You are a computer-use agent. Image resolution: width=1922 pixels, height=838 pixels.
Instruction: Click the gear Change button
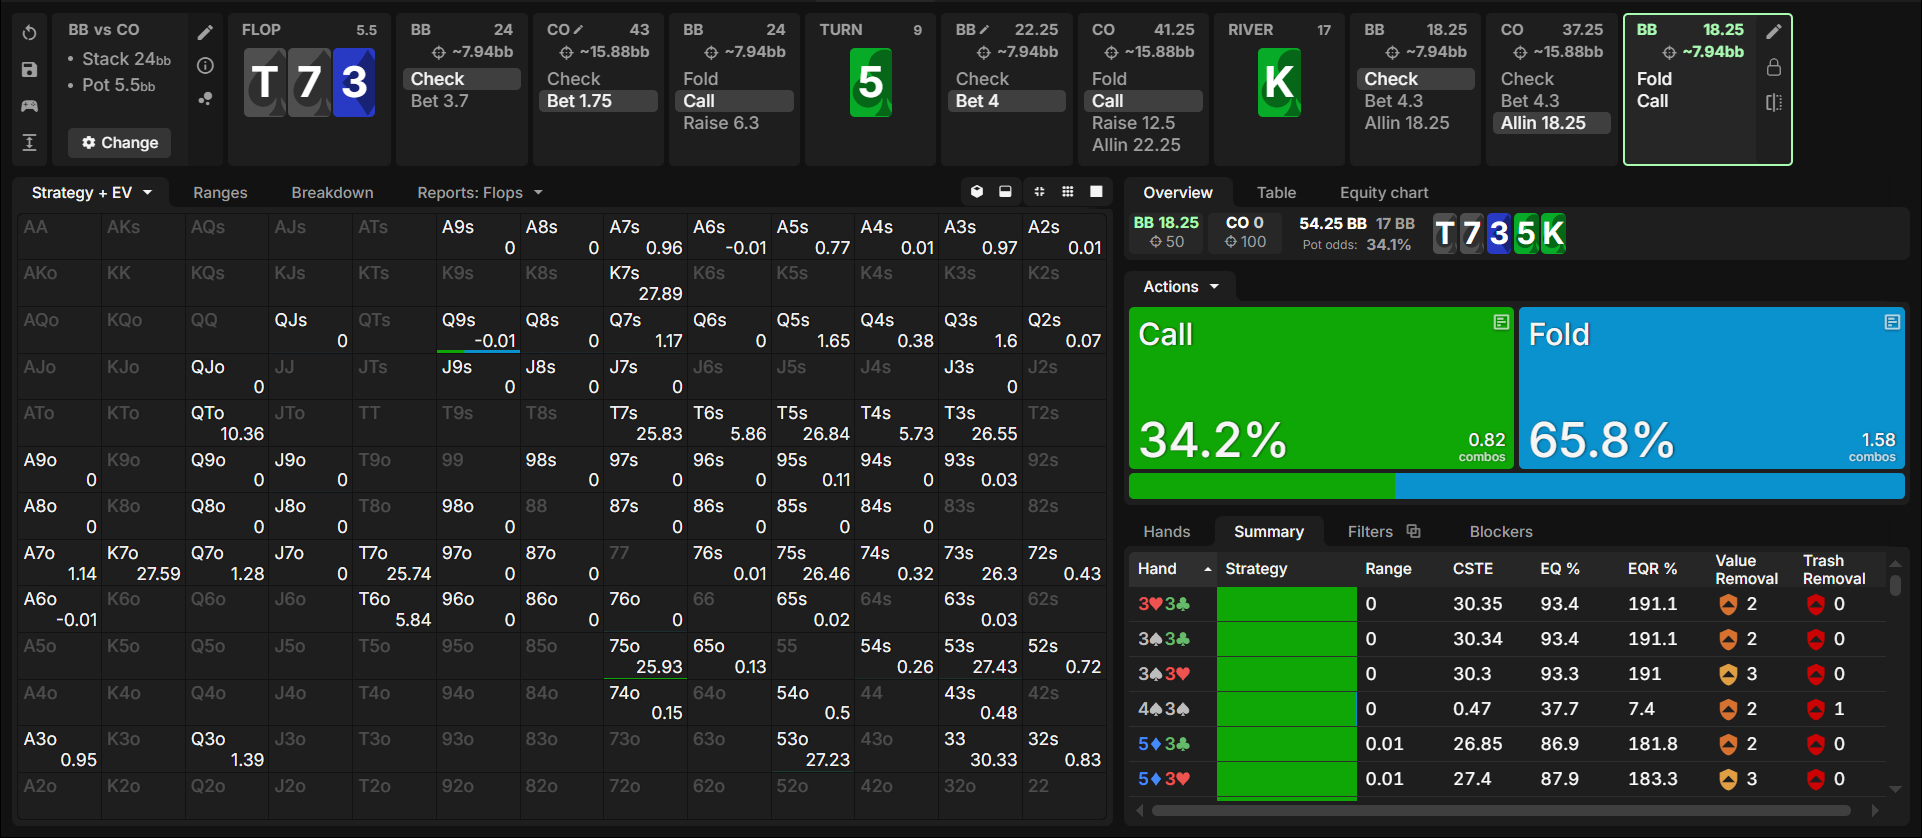pos(120,143)
